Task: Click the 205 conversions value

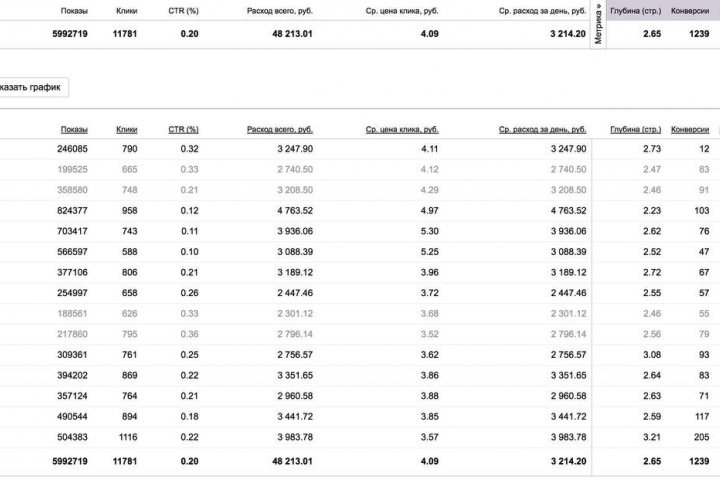Action: click(x=701, y=437)
